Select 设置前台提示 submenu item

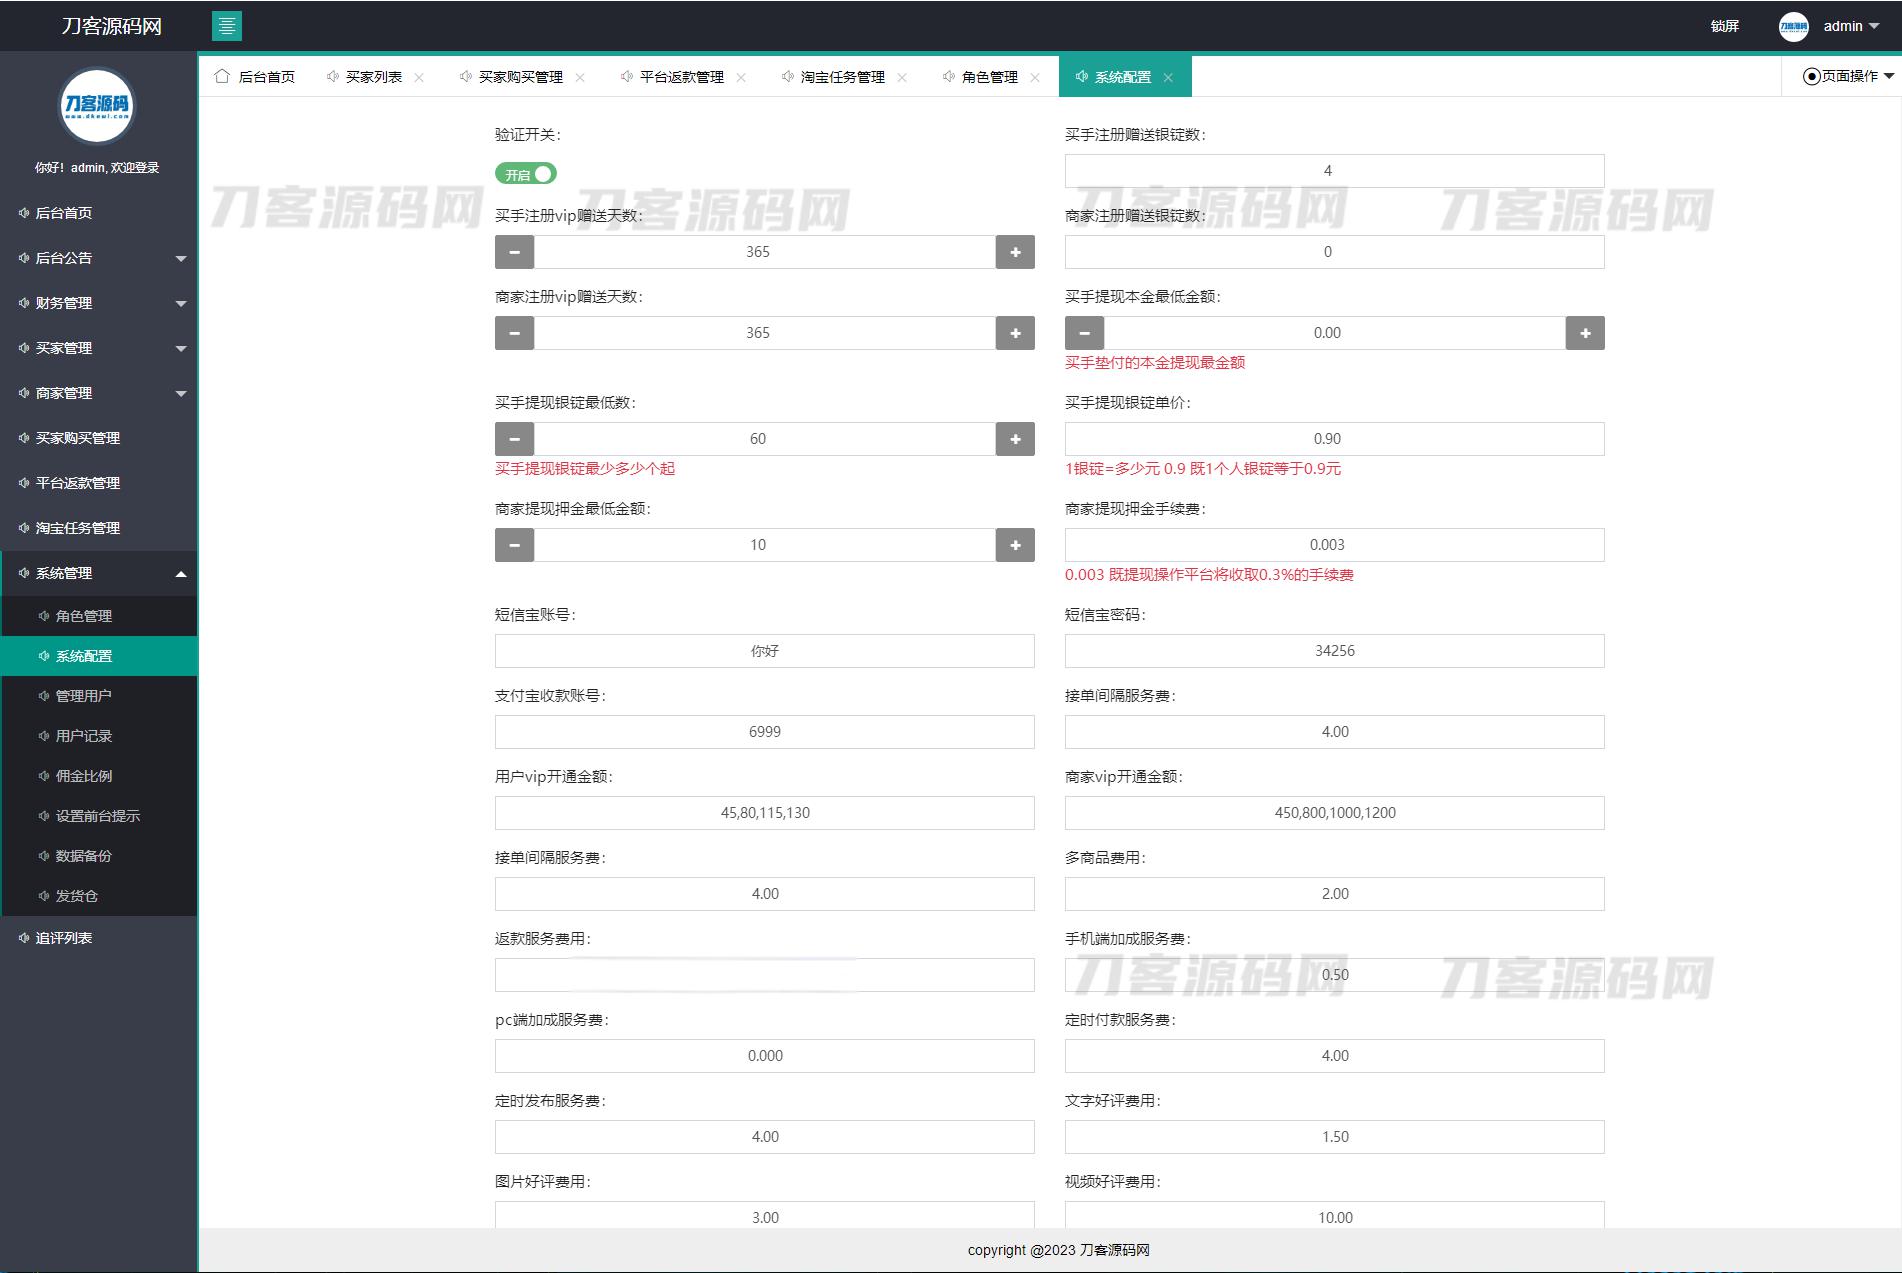(x=99, y=816)
